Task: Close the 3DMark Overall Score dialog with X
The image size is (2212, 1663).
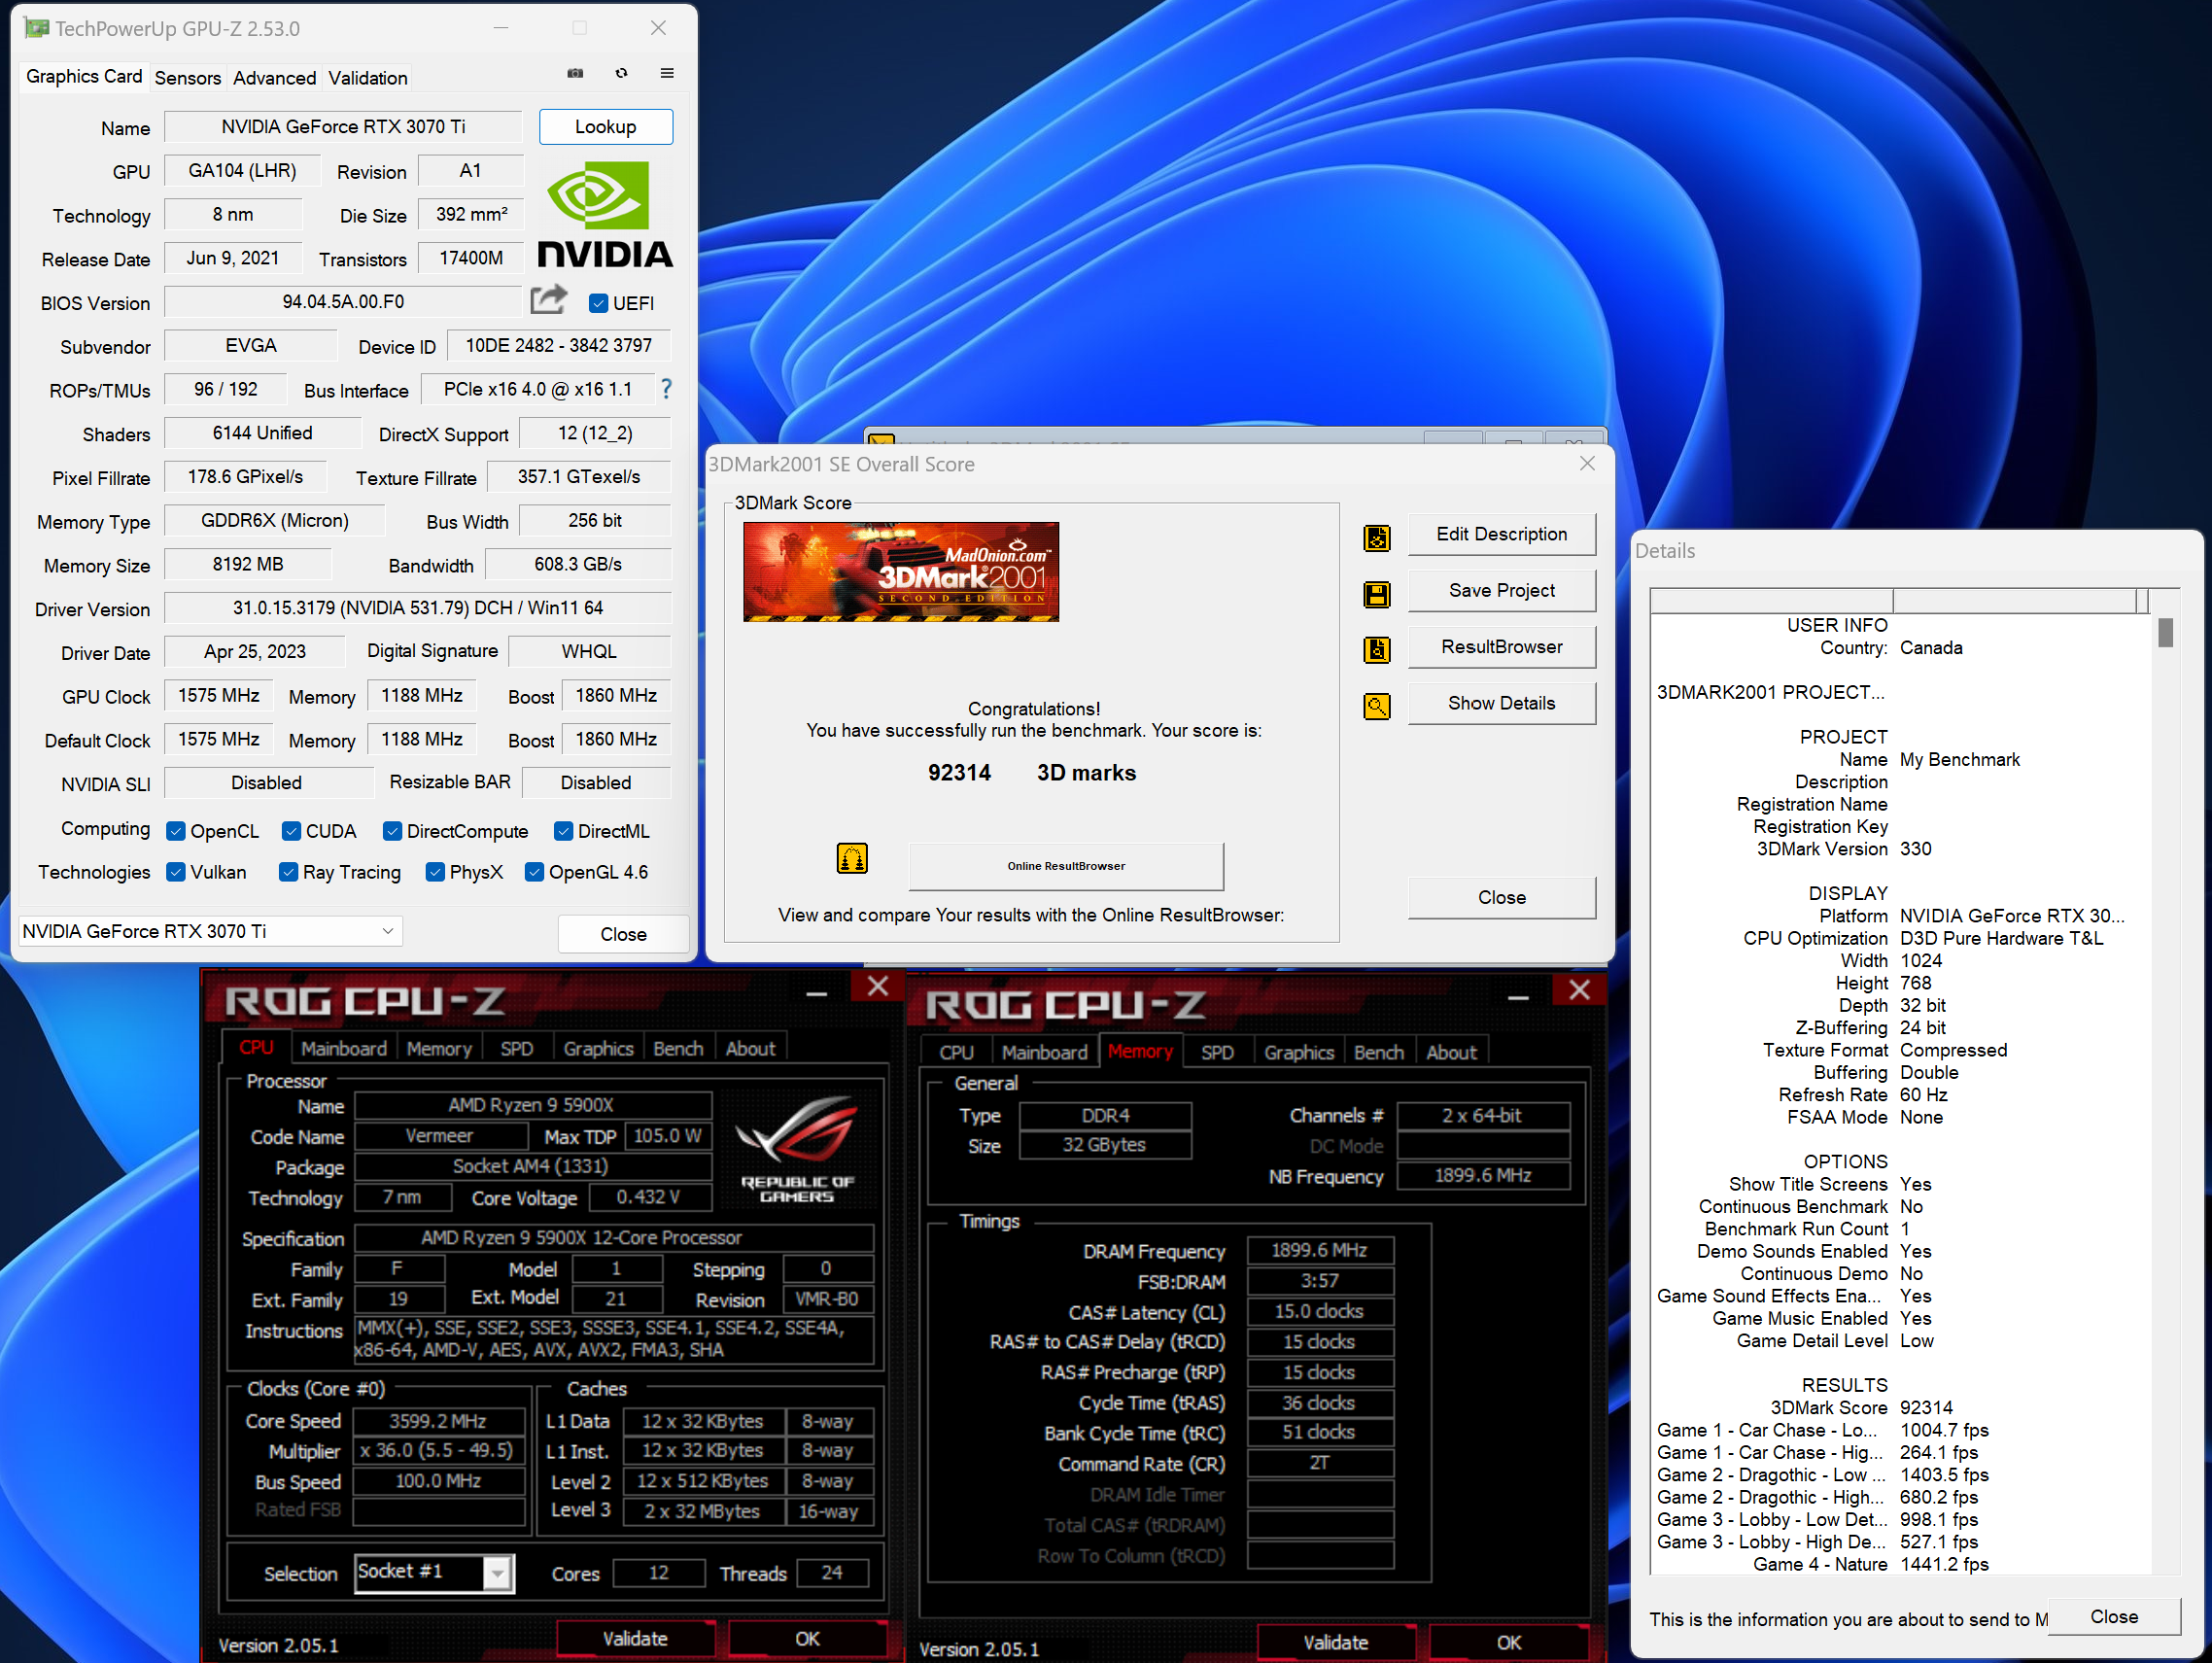Action: coord(1587,463)
